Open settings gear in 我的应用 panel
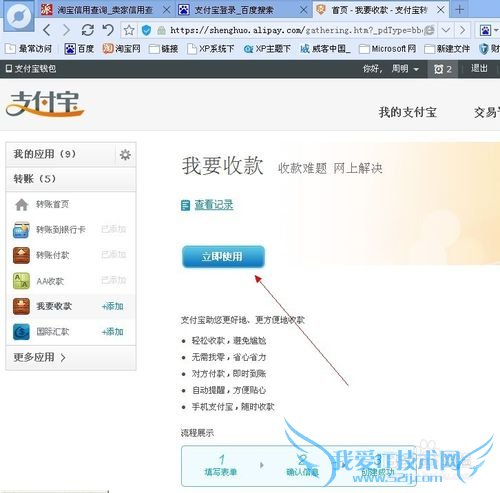This screenshot has width=500, height=493. (x=125, y=155)
